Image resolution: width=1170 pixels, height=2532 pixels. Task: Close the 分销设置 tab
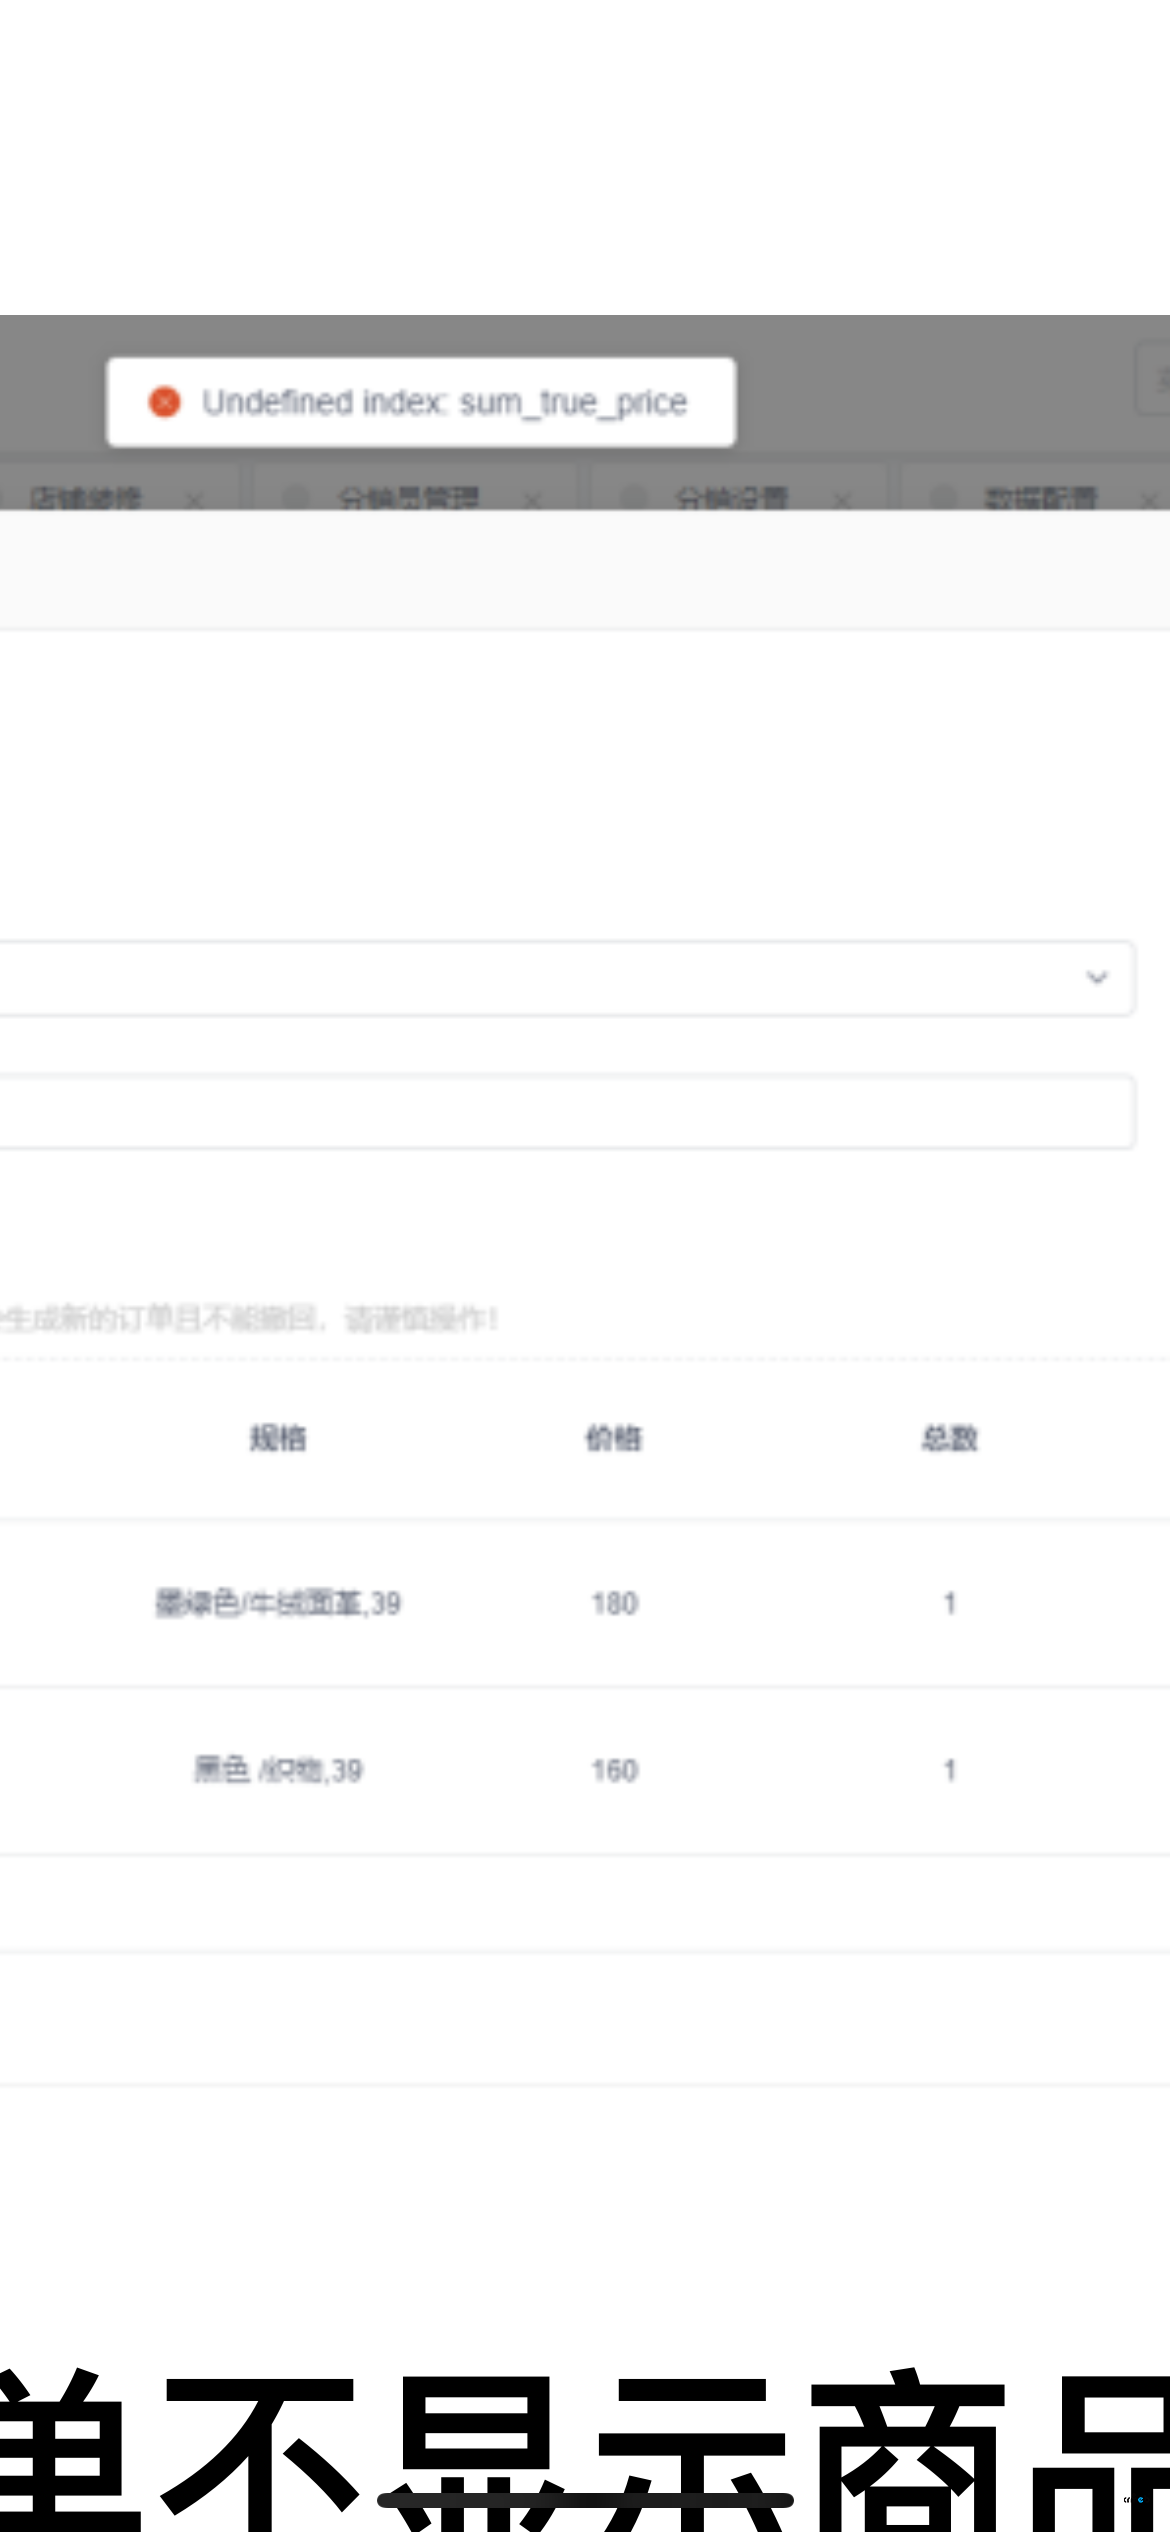[x=843, y=499]
